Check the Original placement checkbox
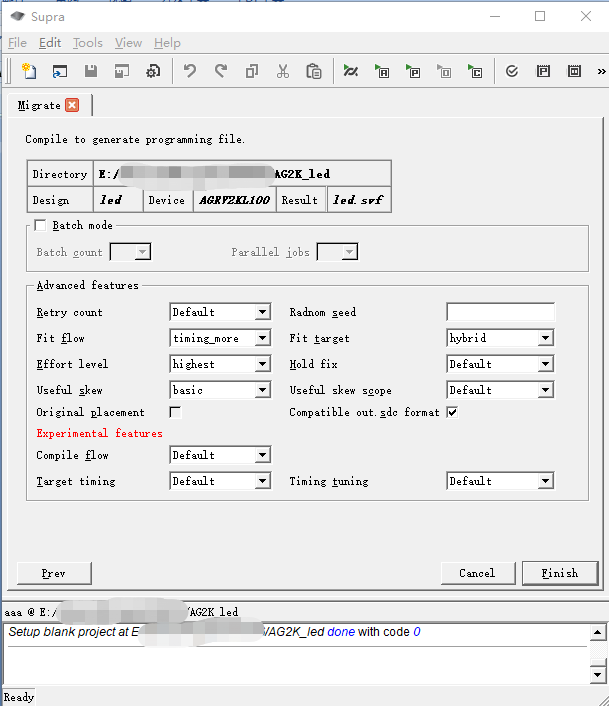 175,412
